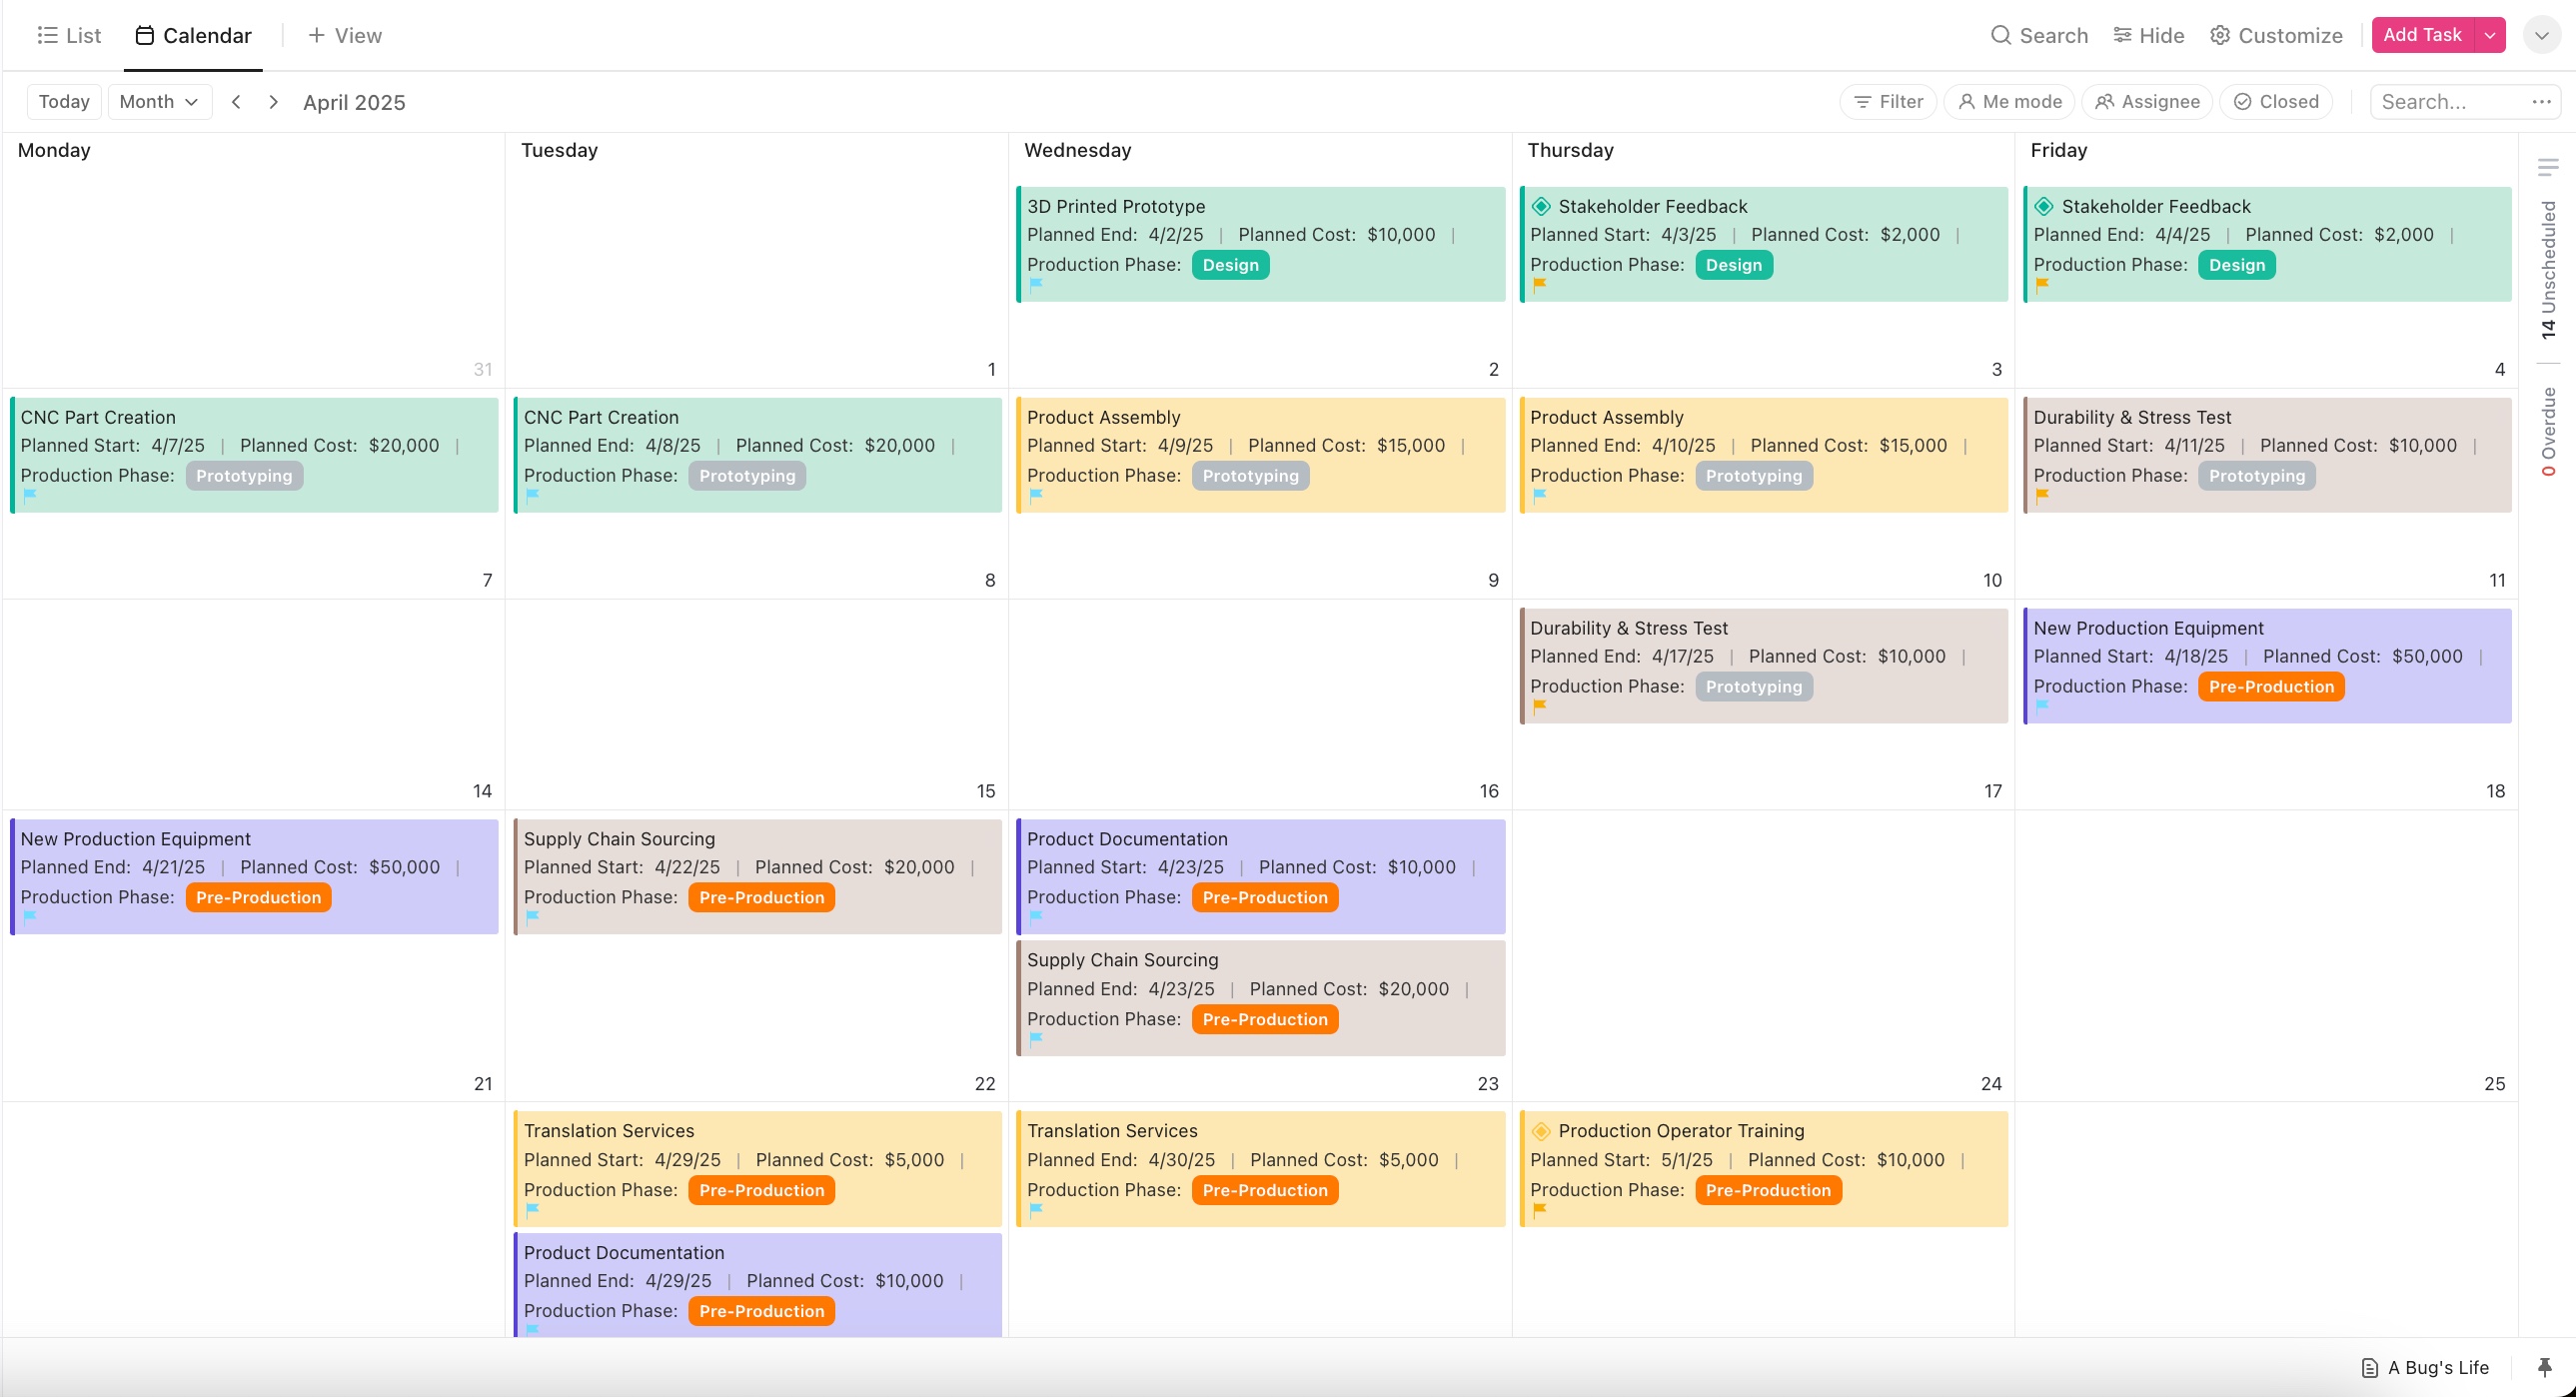
Task: Click the flag on April 17 Durability & Stress Test
Action: tap(1539, 707)
